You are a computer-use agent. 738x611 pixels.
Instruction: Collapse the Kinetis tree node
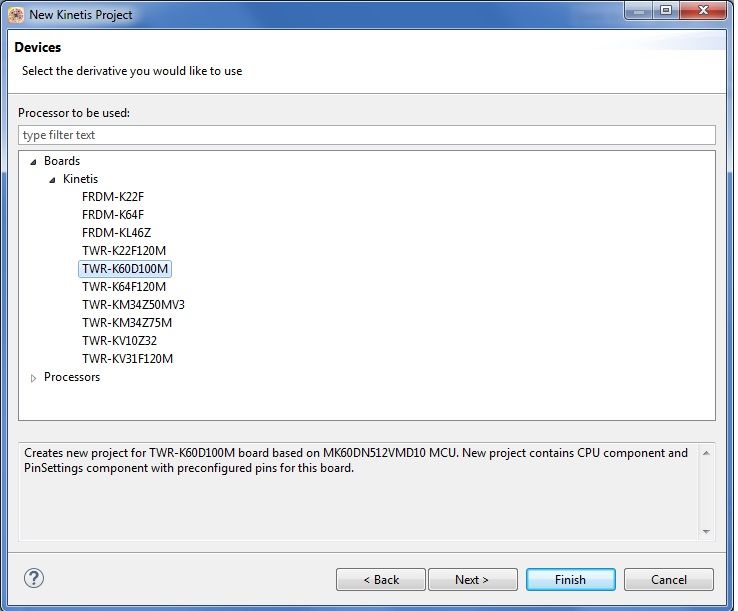(x=52, y=180)
